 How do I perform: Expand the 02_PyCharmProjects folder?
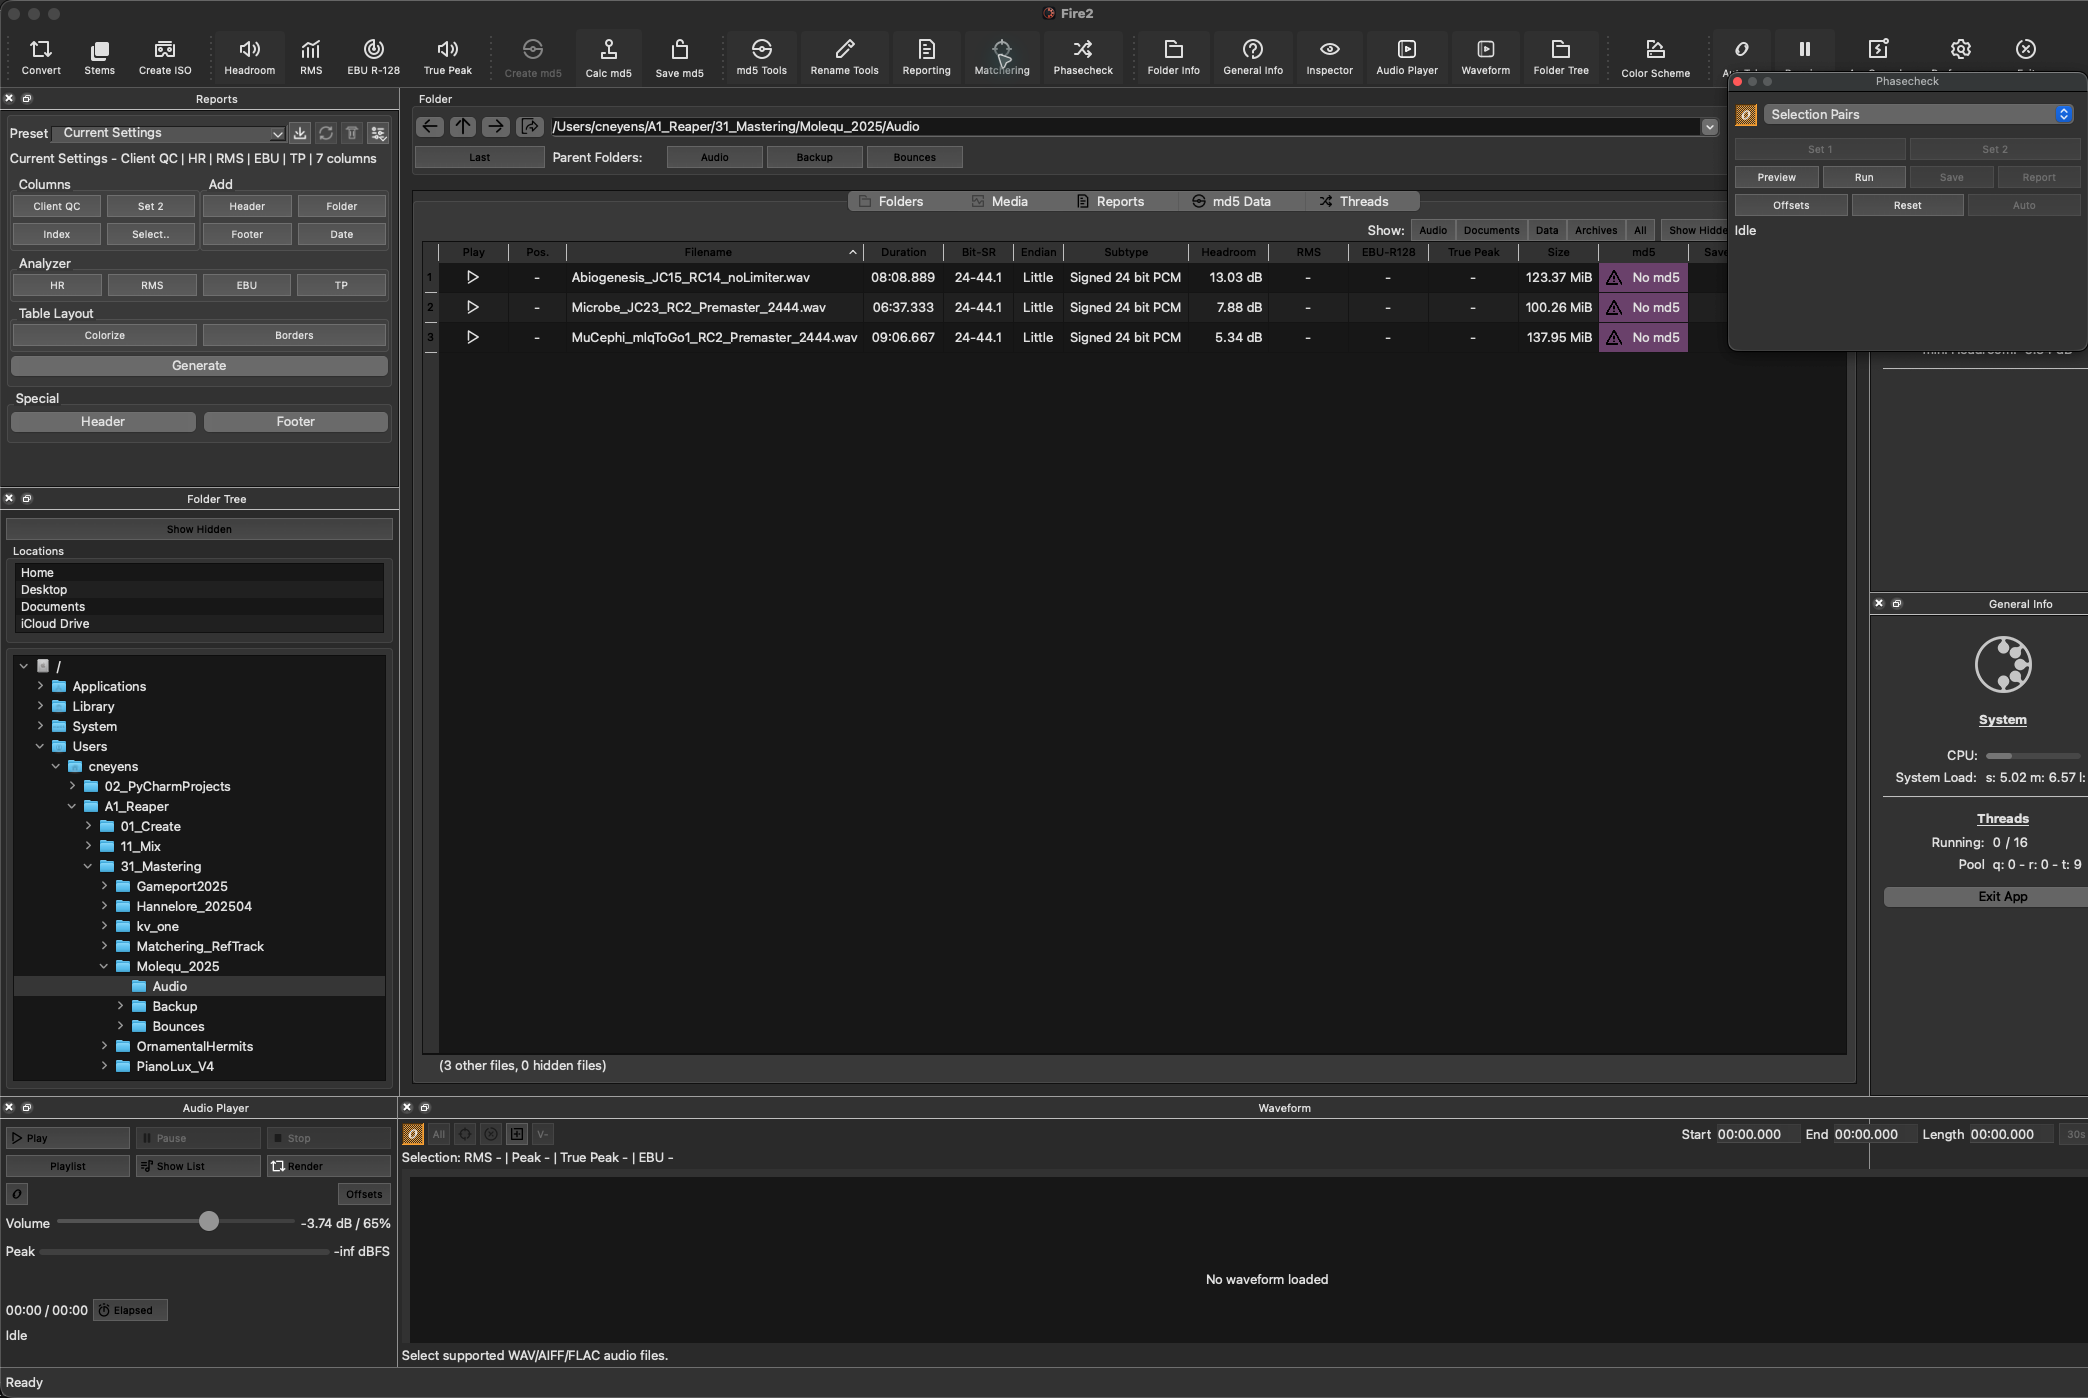[x=72, y=786]
